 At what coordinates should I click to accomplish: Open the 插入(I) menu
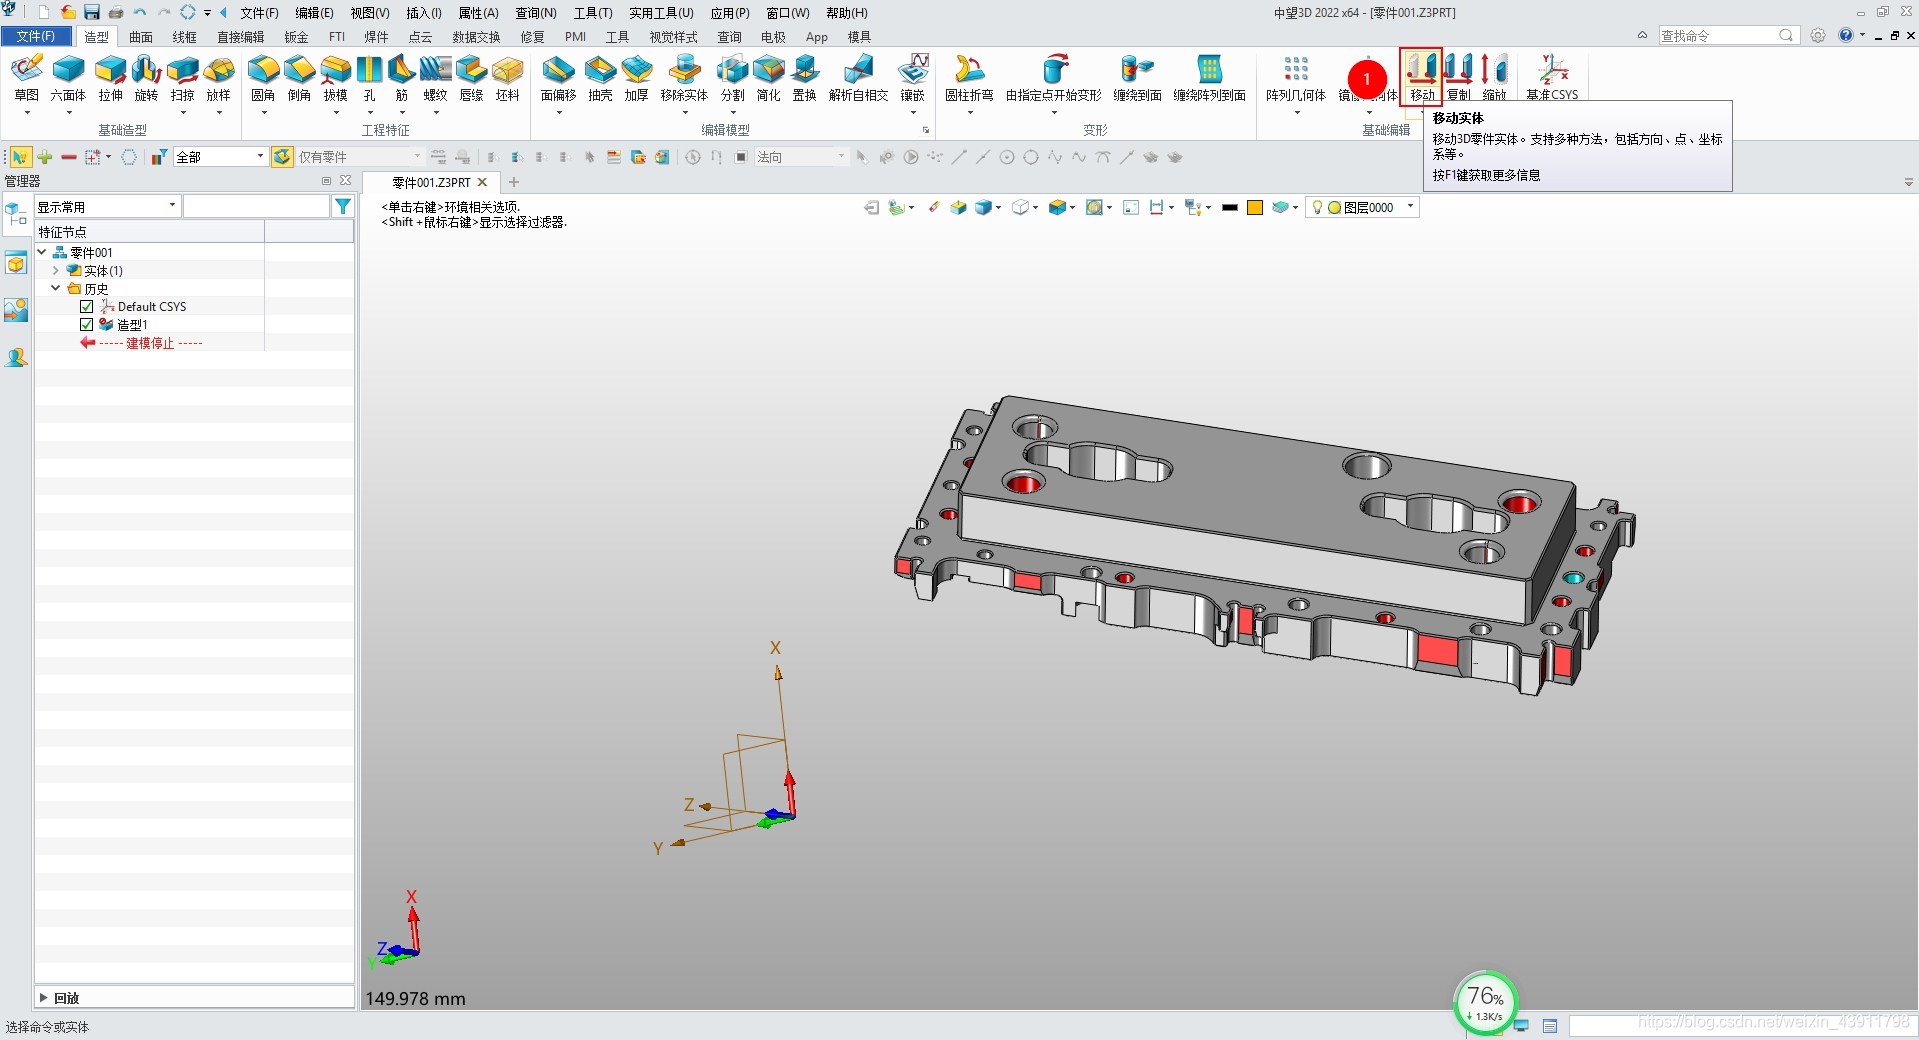click(x=423, y=13)
